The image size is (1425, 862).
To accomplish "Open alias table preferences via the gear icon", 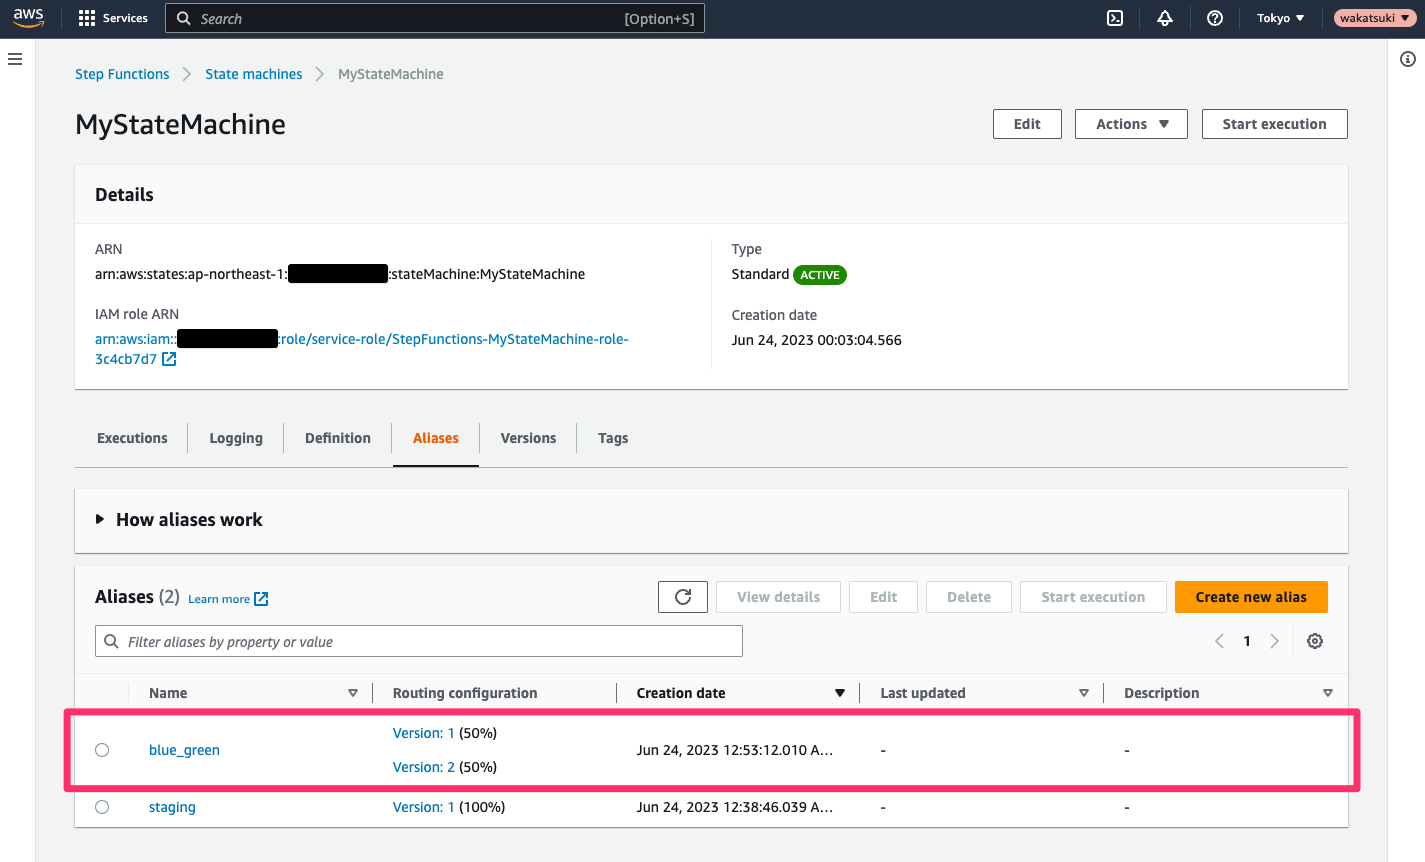I will click(x=1315, y=640).
